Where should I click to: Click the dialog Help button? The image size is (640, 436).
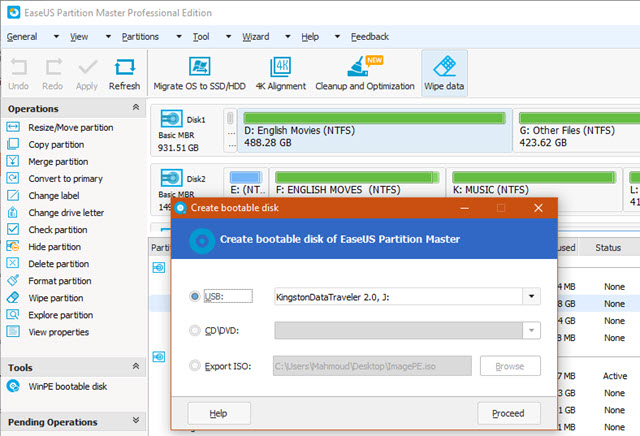219,414
